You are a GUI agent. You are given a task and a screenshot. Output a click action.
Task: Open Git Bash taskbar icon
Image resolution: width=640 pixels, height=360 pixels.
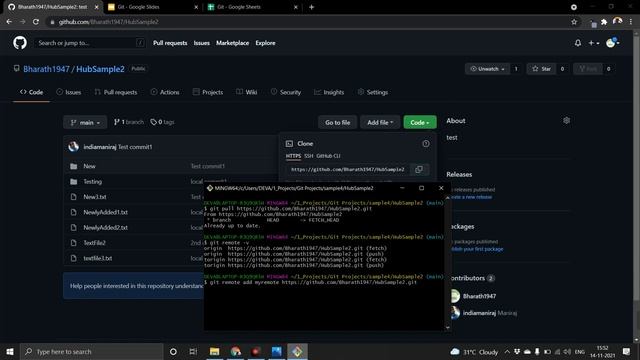297,351
